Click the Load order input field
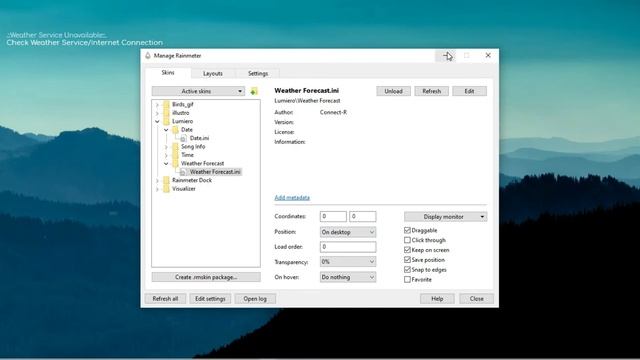 (348, 247)
